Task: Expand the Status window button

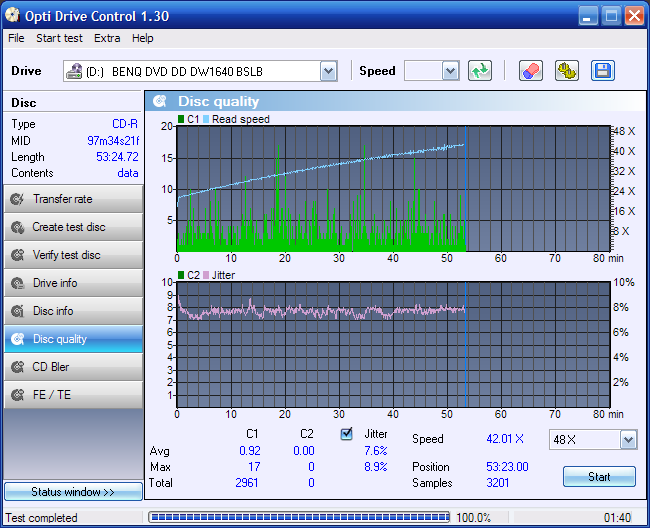Action: click(73, 492)
